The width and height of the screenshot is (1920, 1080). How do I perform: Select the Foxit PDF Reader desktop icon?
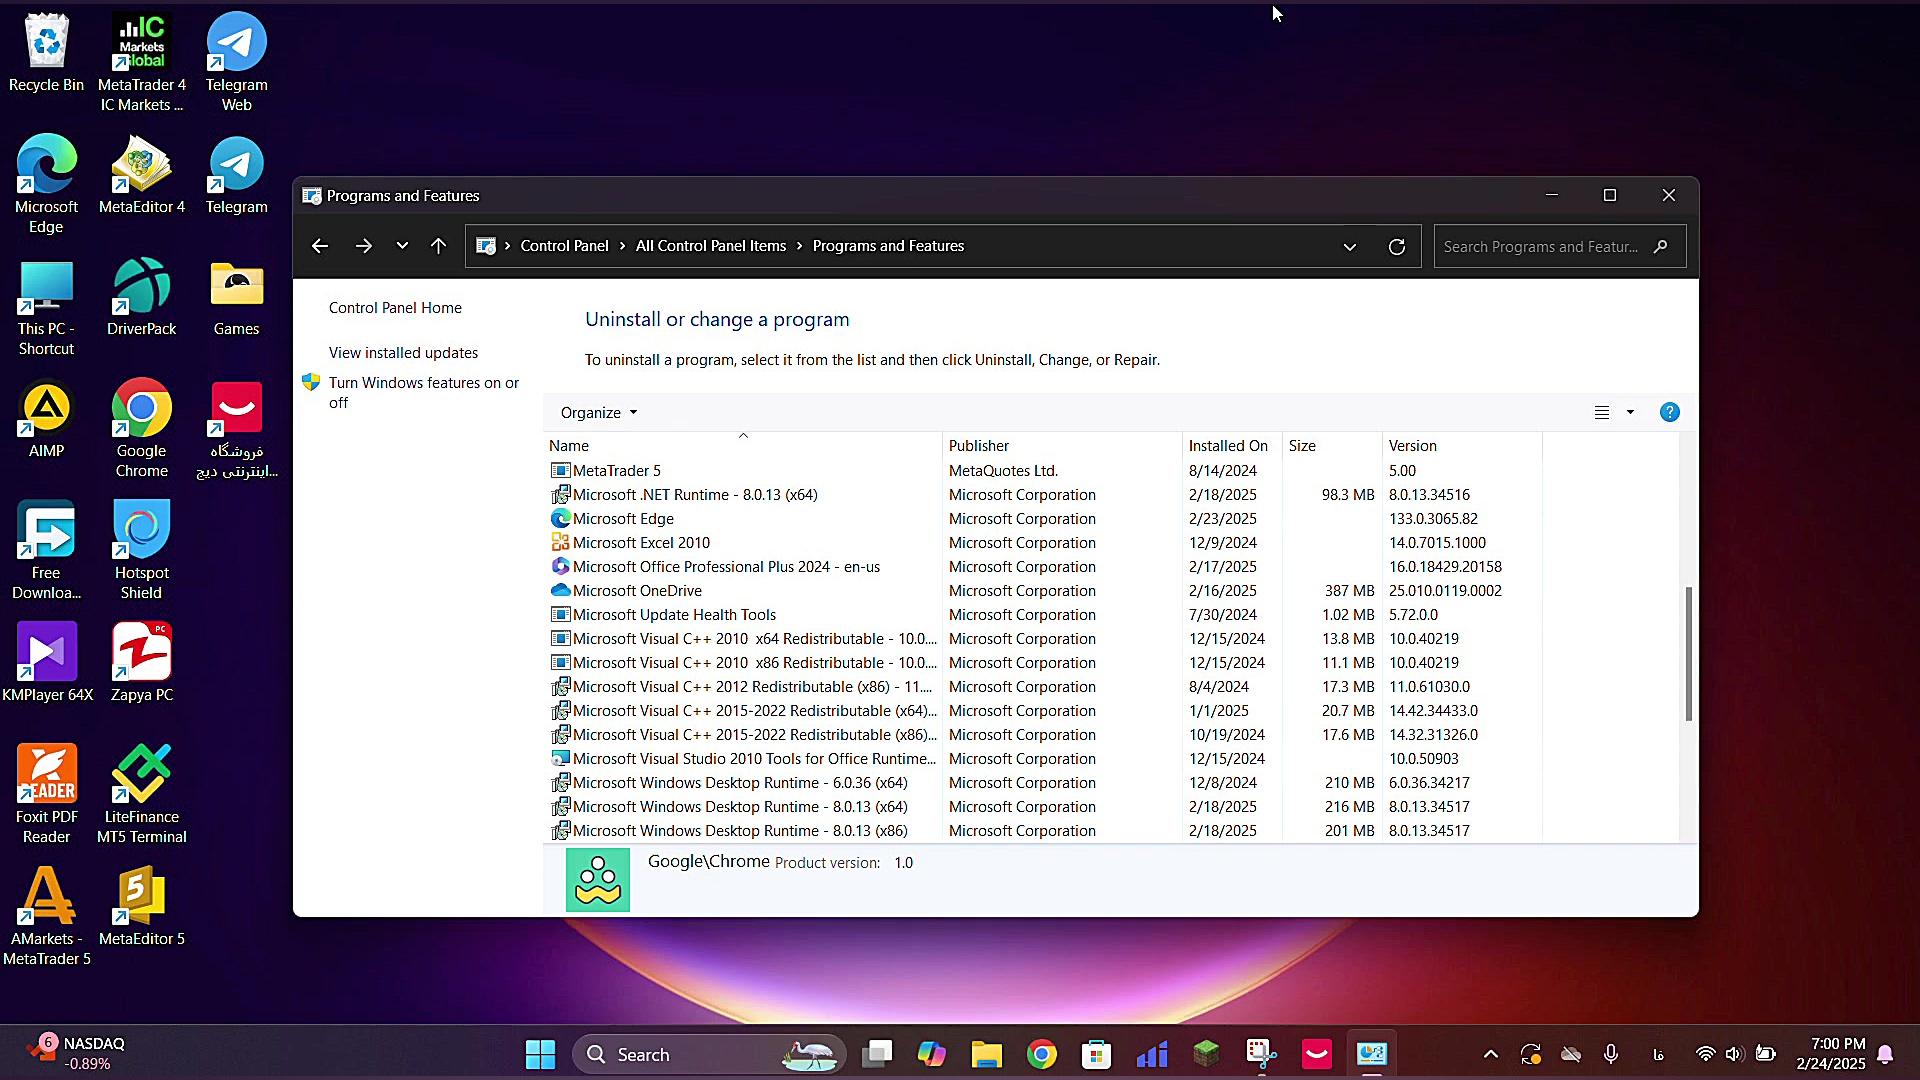[46, 794]
